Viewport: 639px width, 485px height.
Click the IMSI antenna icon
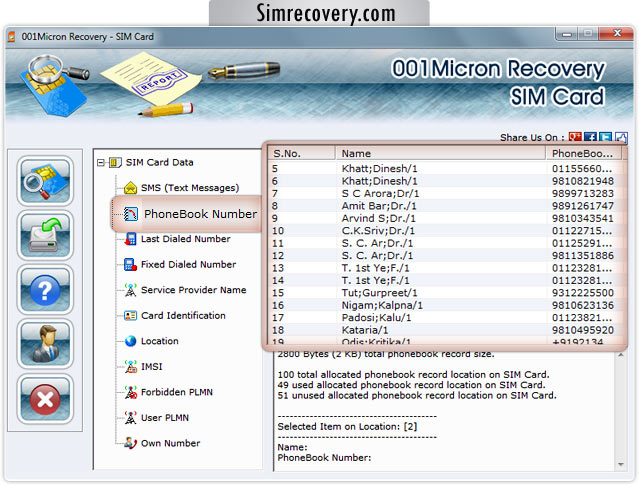pyautogui.click(x=130, y=366)
